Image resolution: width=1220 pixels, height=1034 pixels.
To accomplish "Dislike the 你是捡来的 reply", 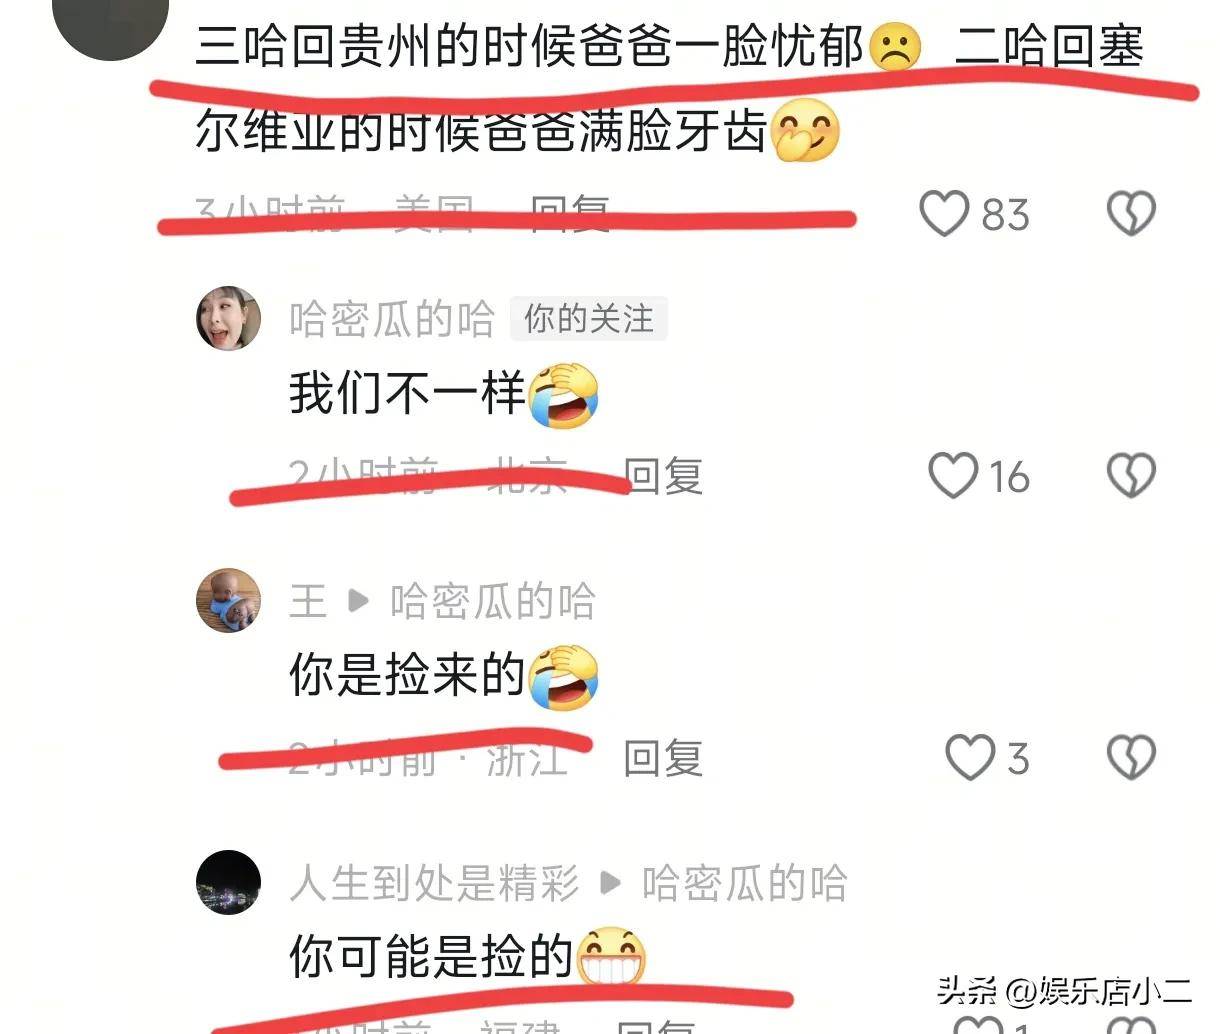I will (1131, 757).
